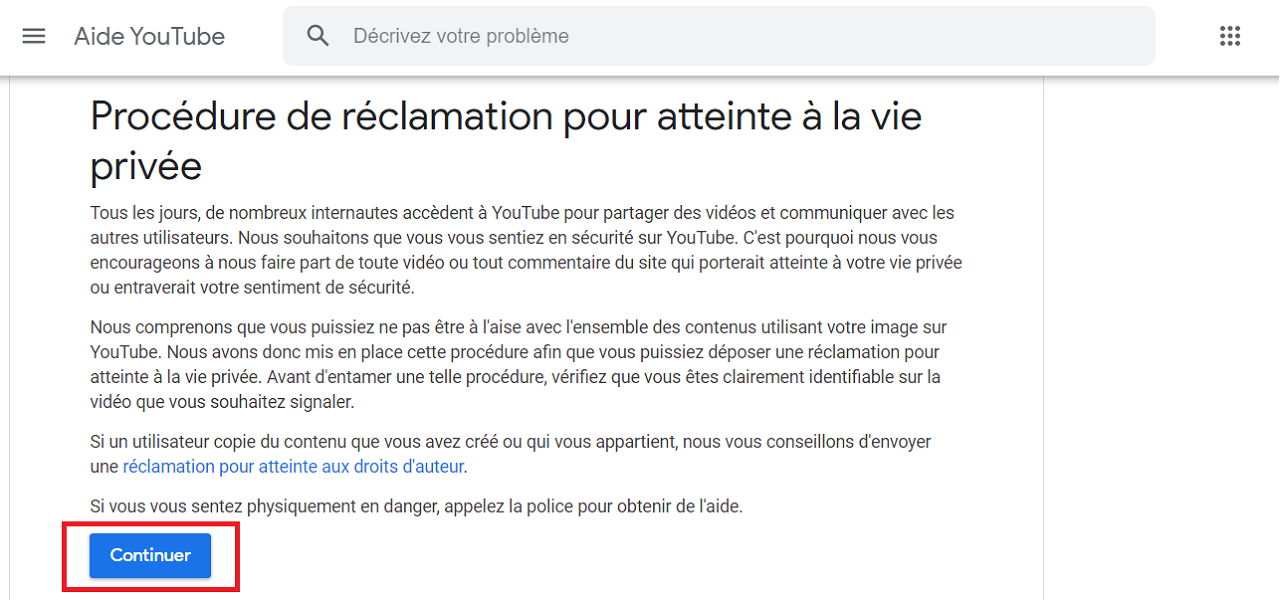
Task: Click the sentence "Si vous vous sentez physiquement en danger"
Action: click(x=264, y=506)
